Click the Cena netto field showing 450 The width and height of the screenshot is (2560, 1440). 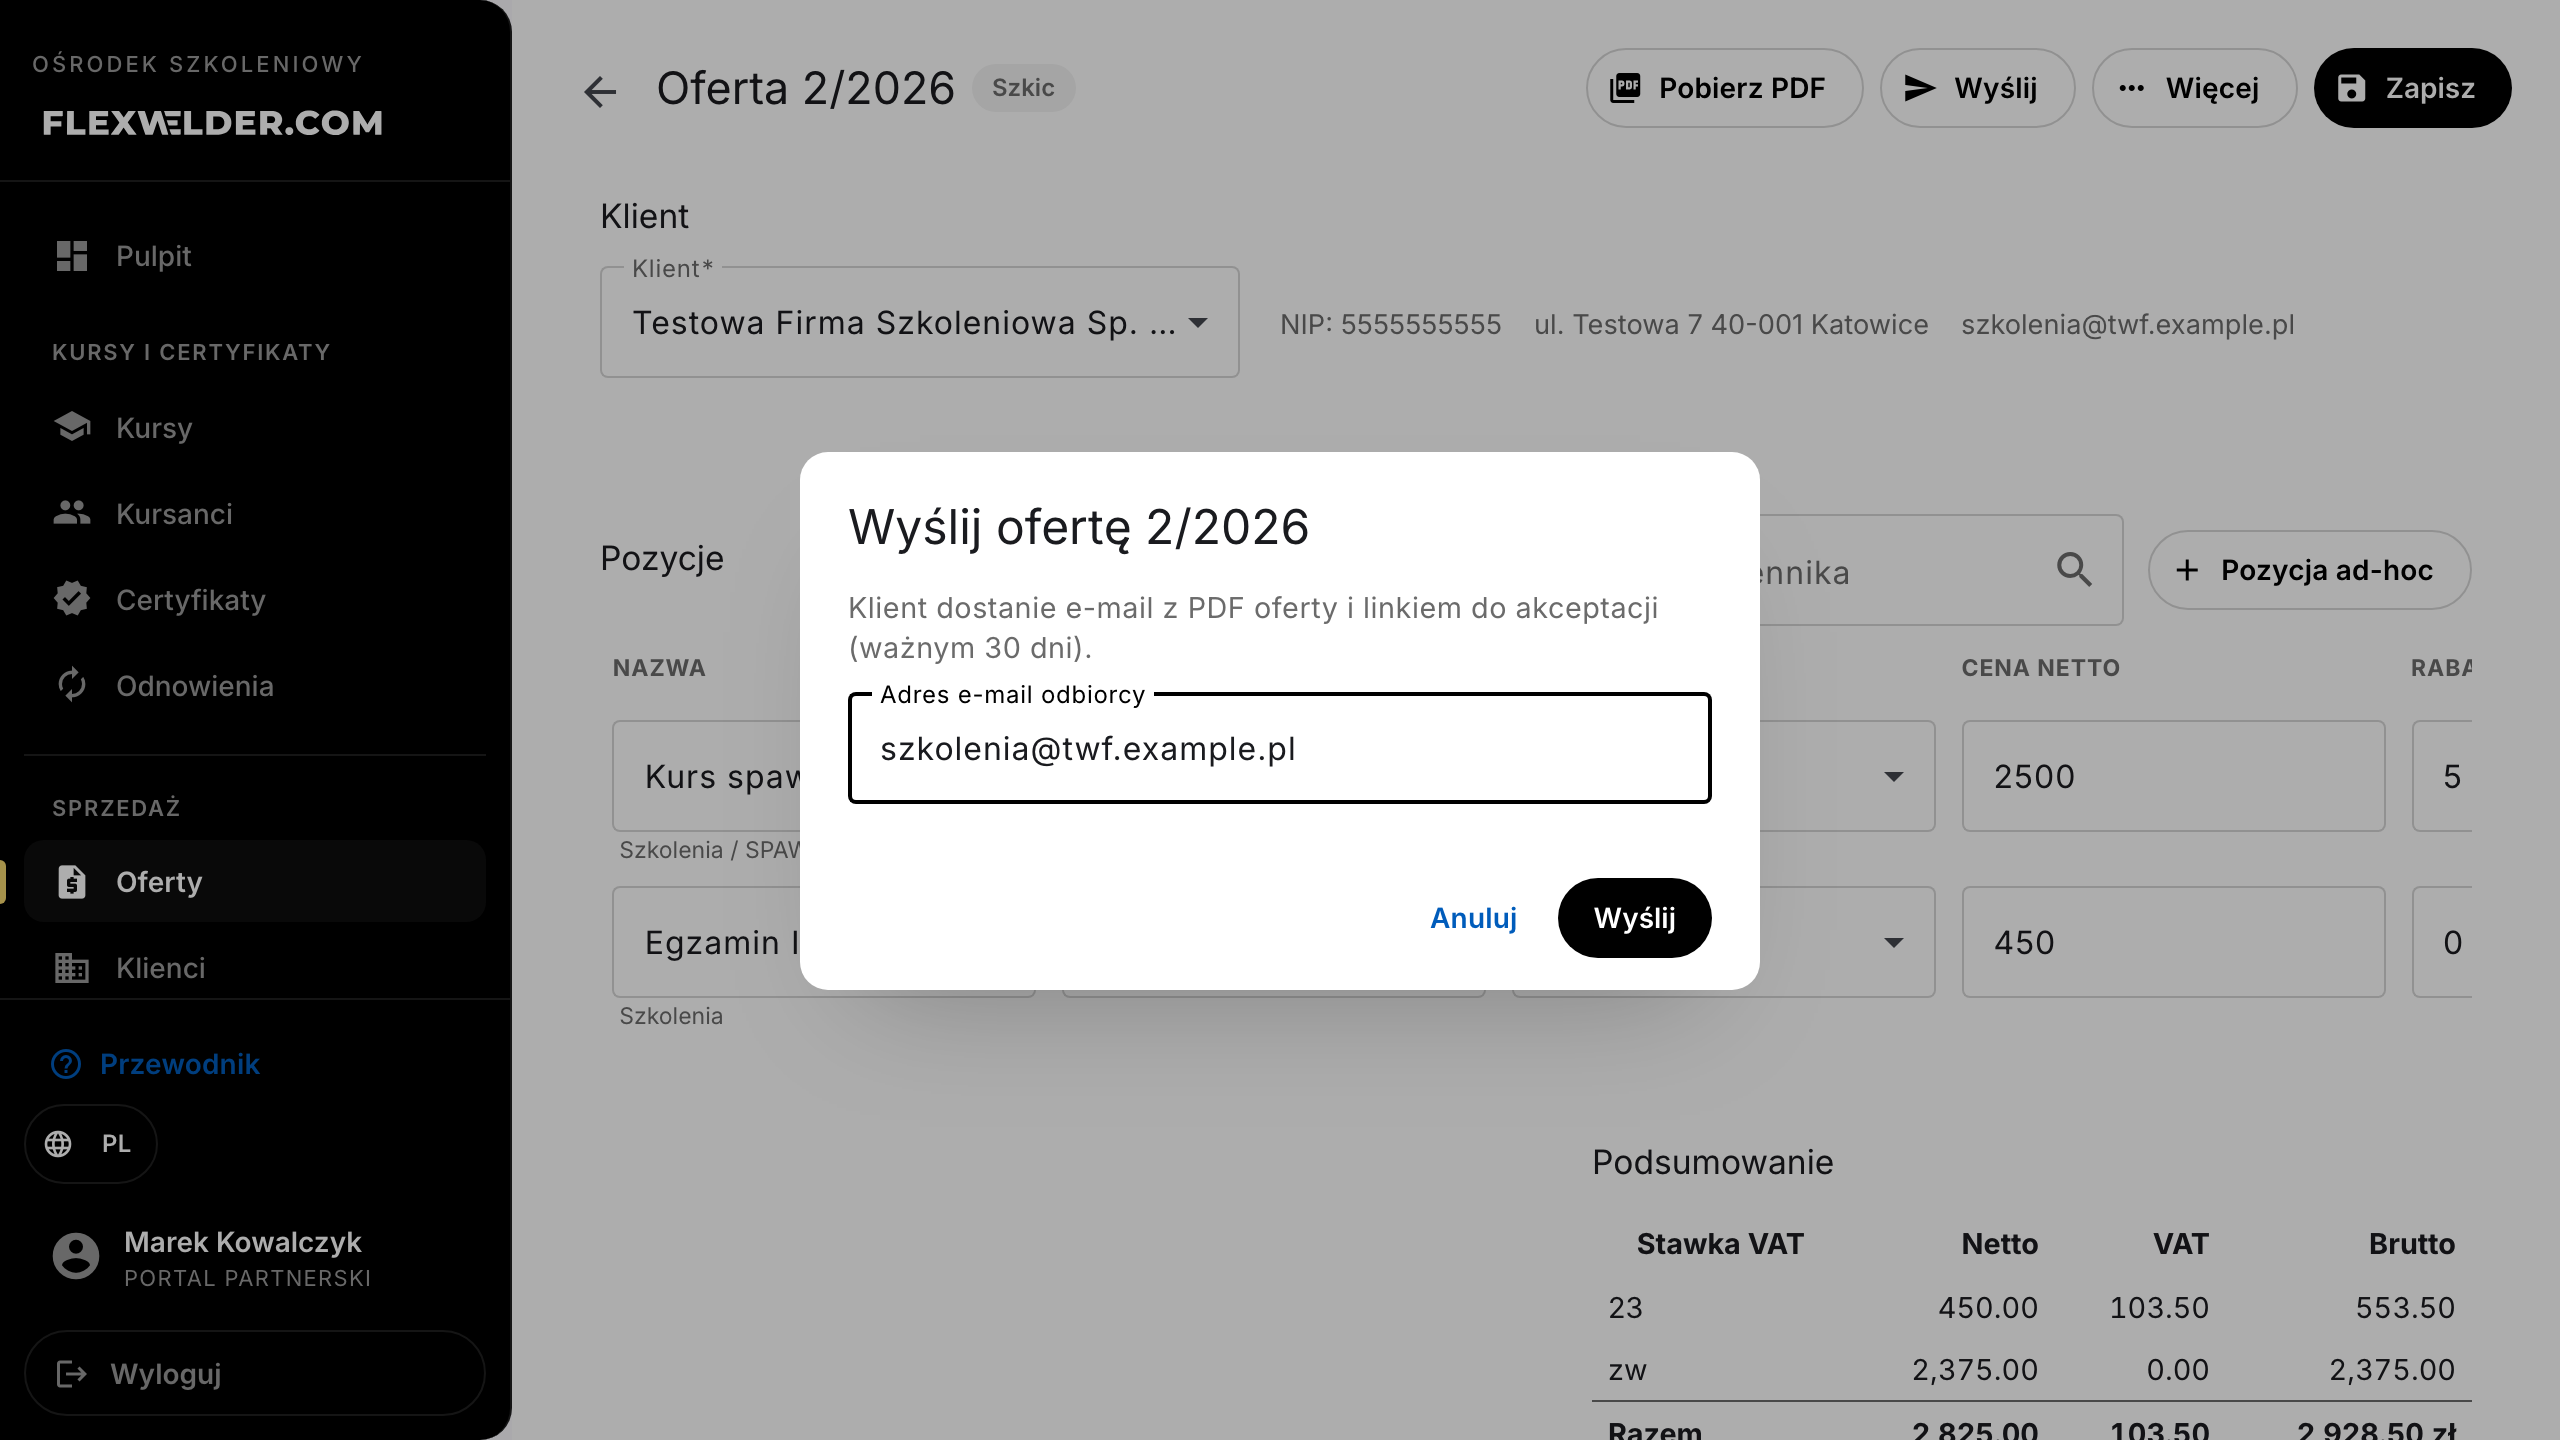click(x=2174, y=942)
